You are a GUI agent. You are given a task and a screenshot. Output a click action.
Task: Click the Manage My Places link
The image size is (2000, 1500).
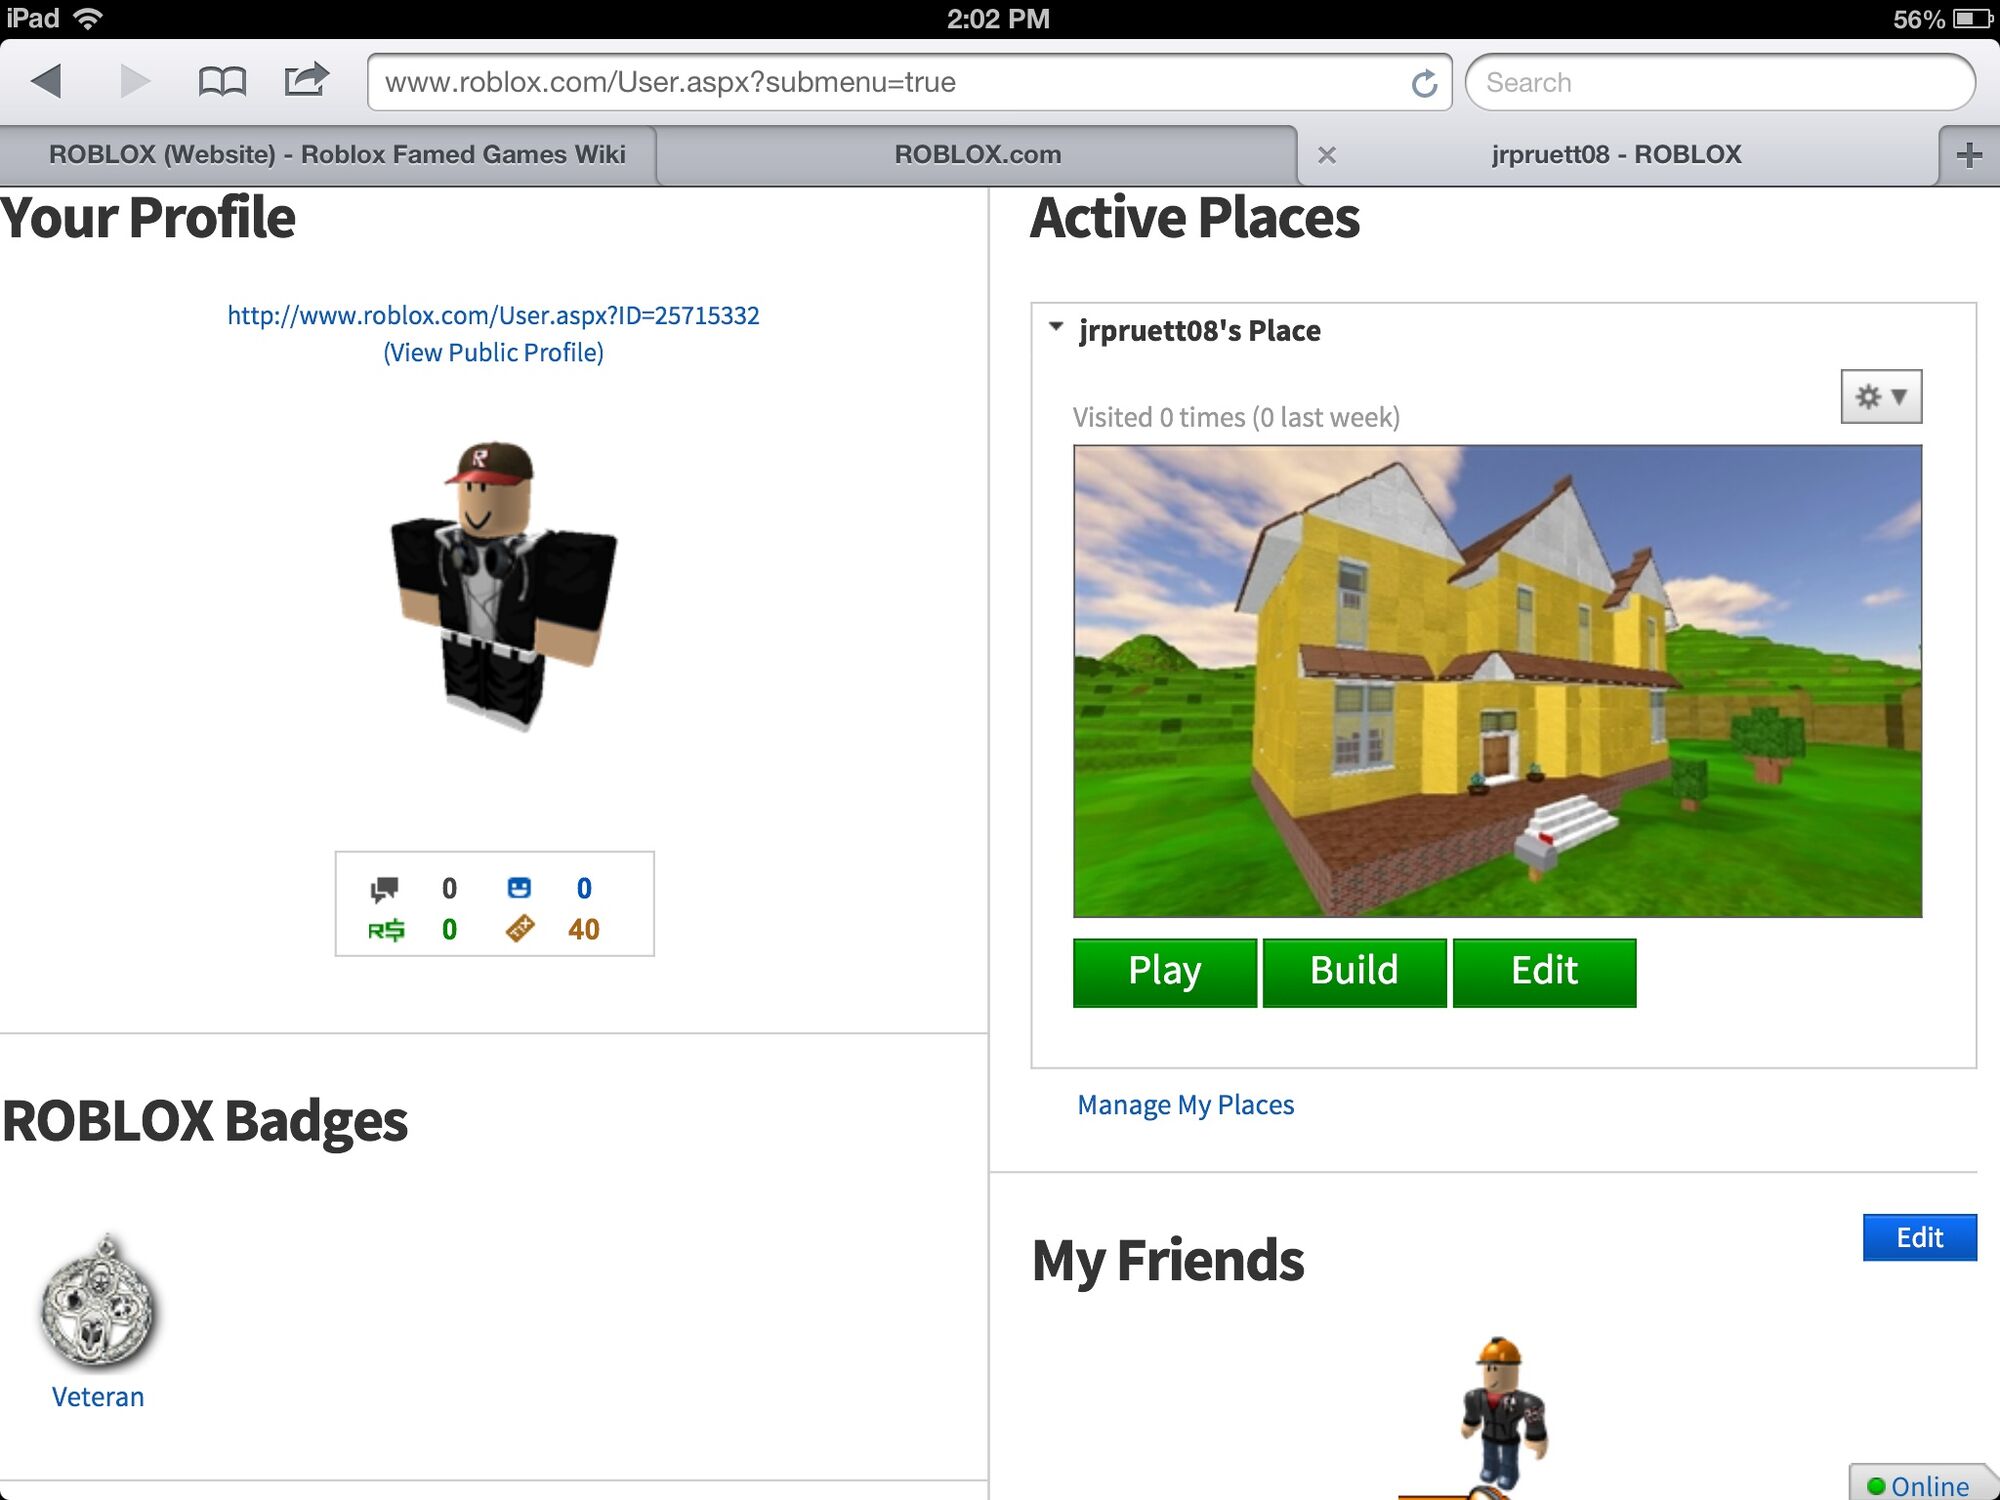pos(1186,1103)
